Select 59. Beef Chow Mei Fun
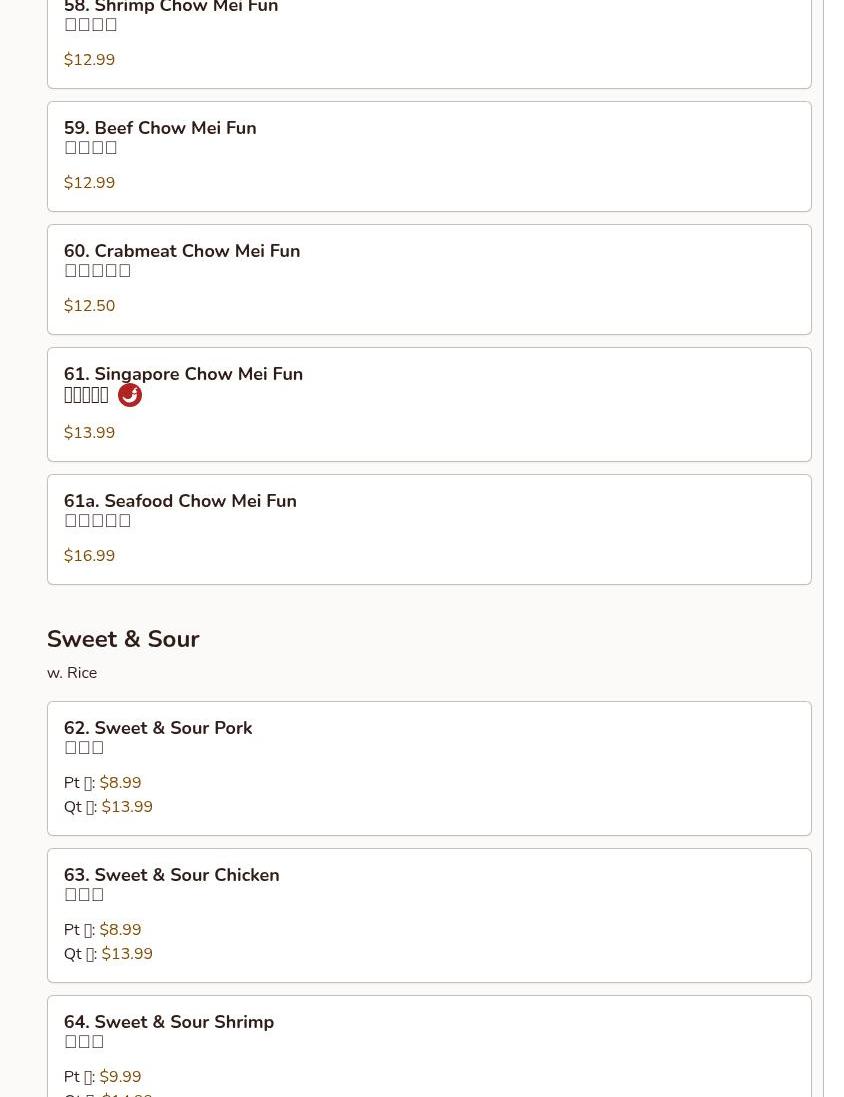The image size is (844, 1097). (160, 128)
